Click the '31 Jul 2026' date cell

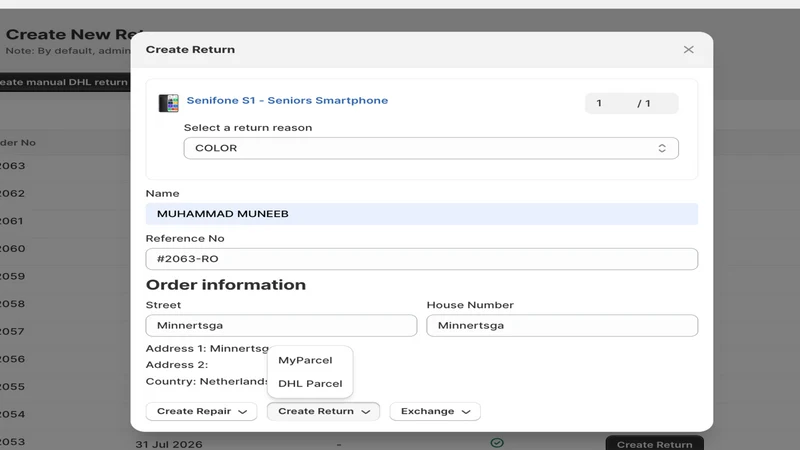[x=169, y=444]
